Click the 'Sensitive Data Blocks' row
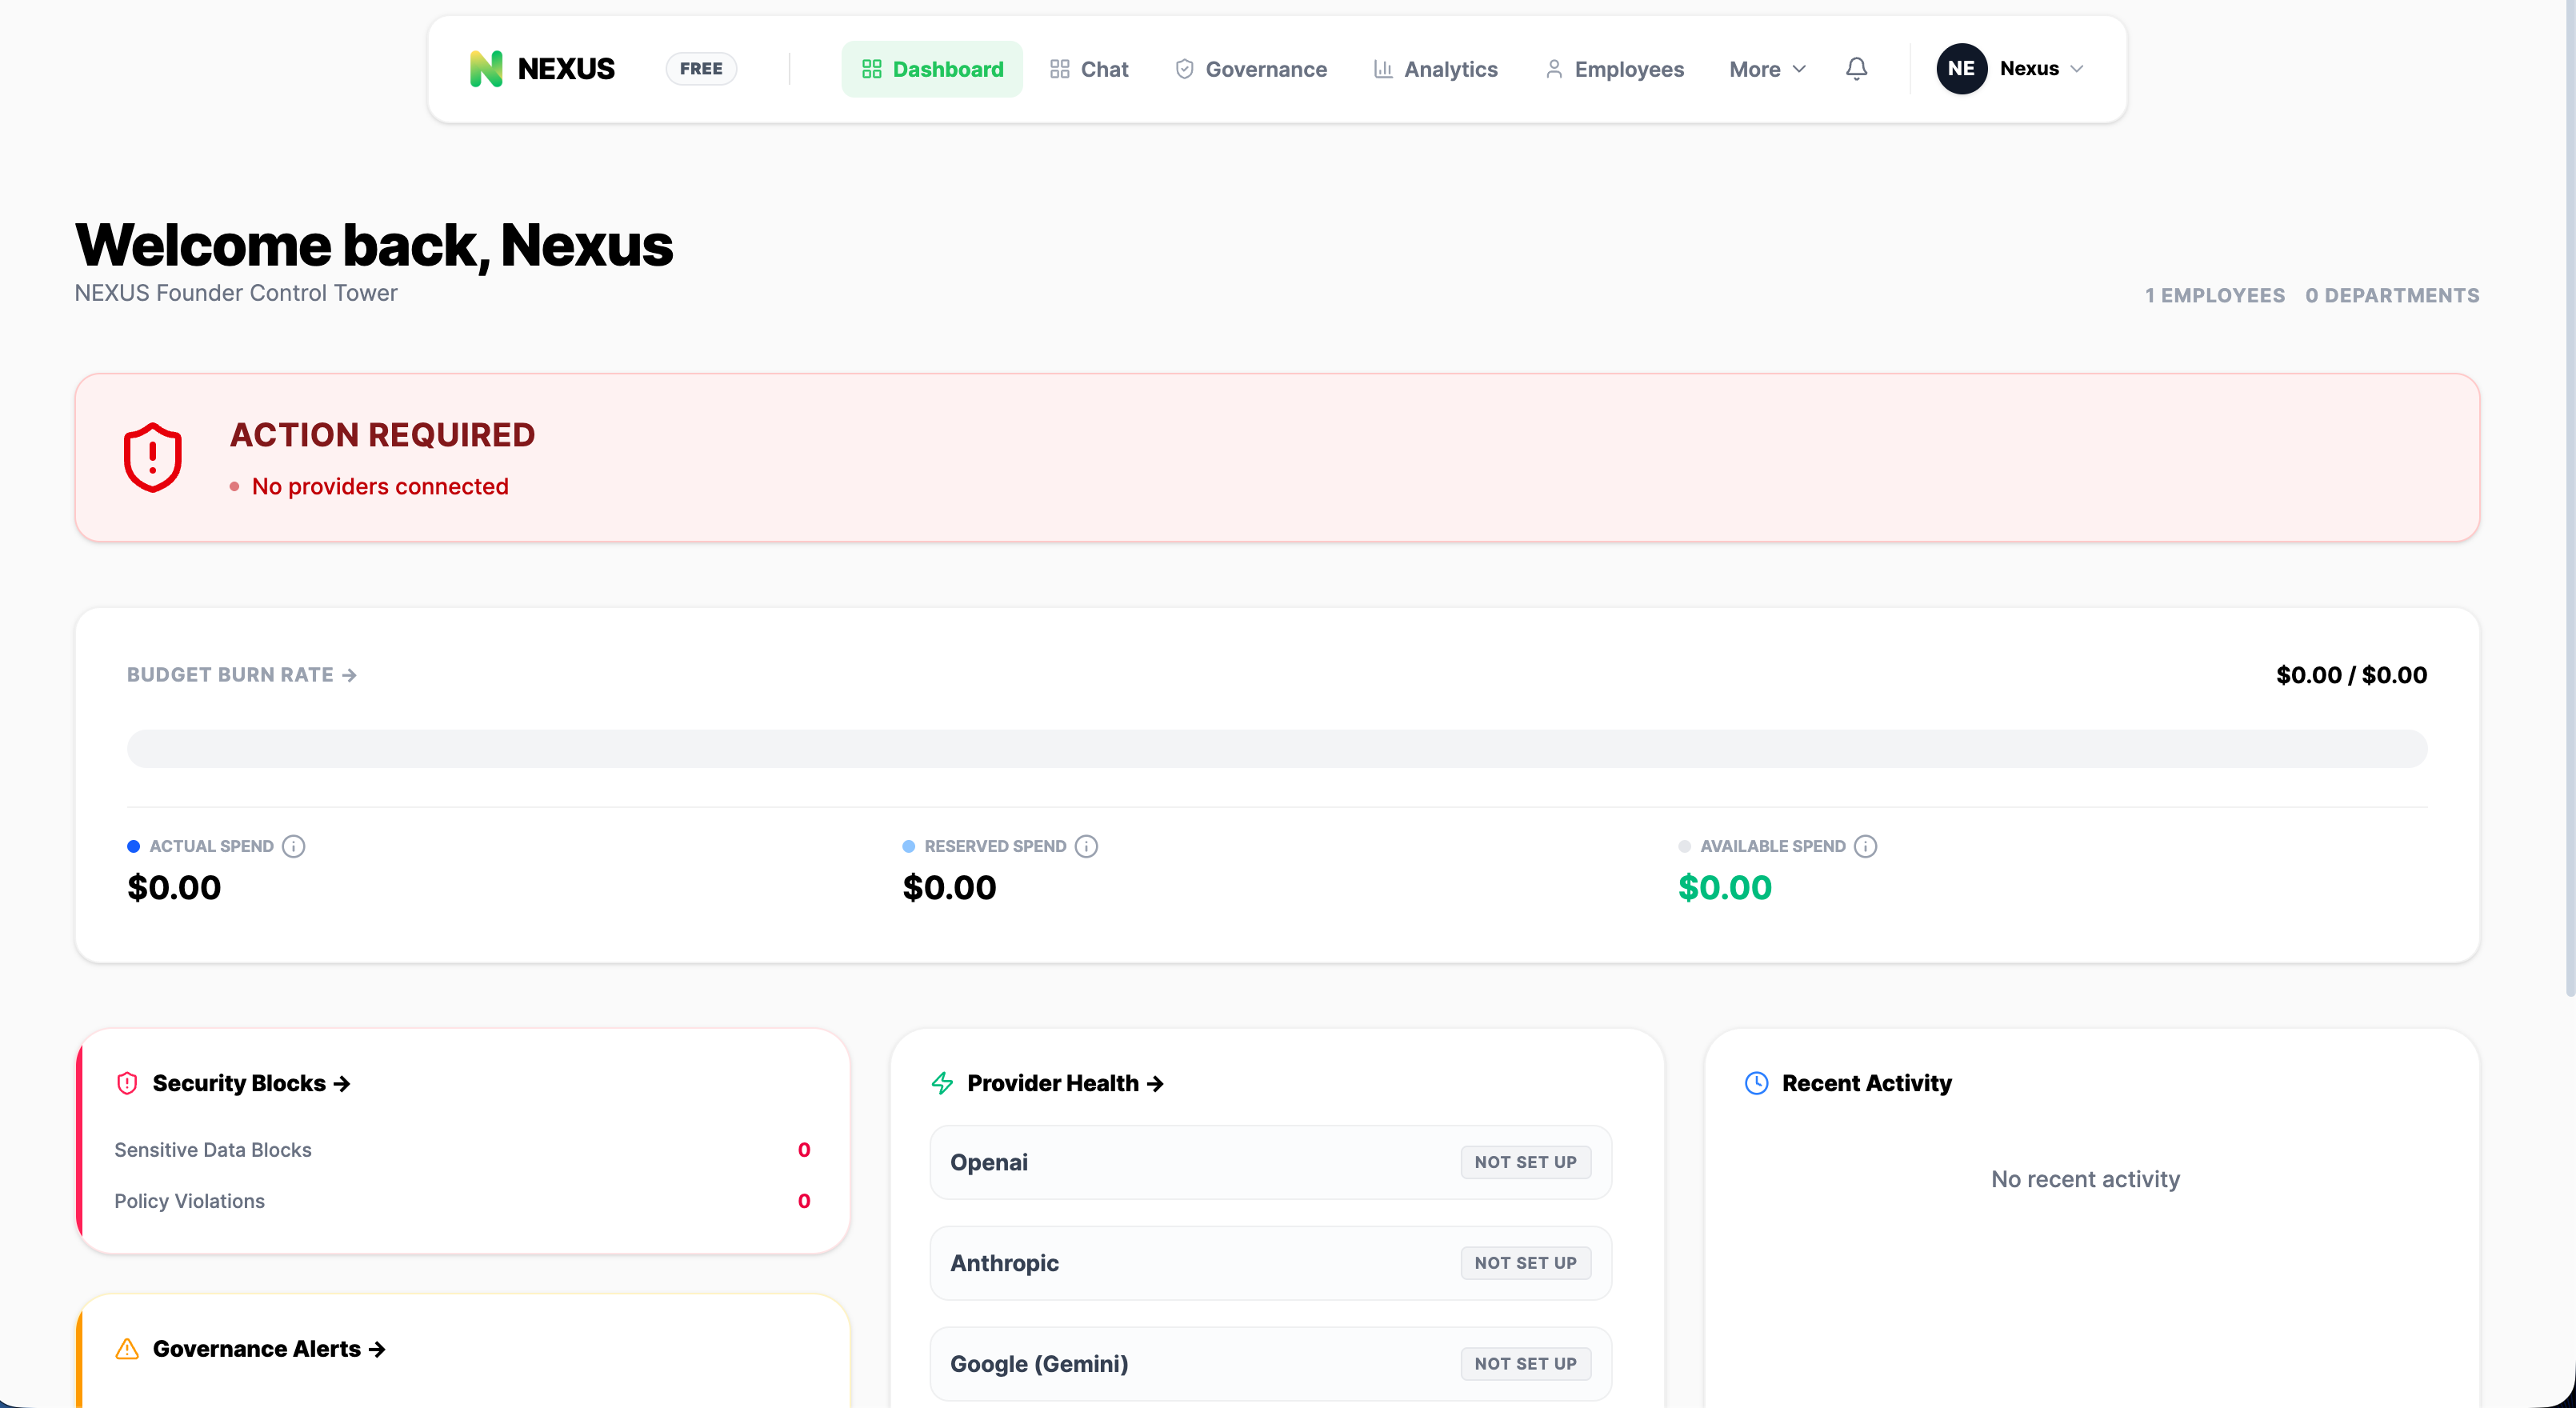2576x1408 pixels. point(462,1150)
